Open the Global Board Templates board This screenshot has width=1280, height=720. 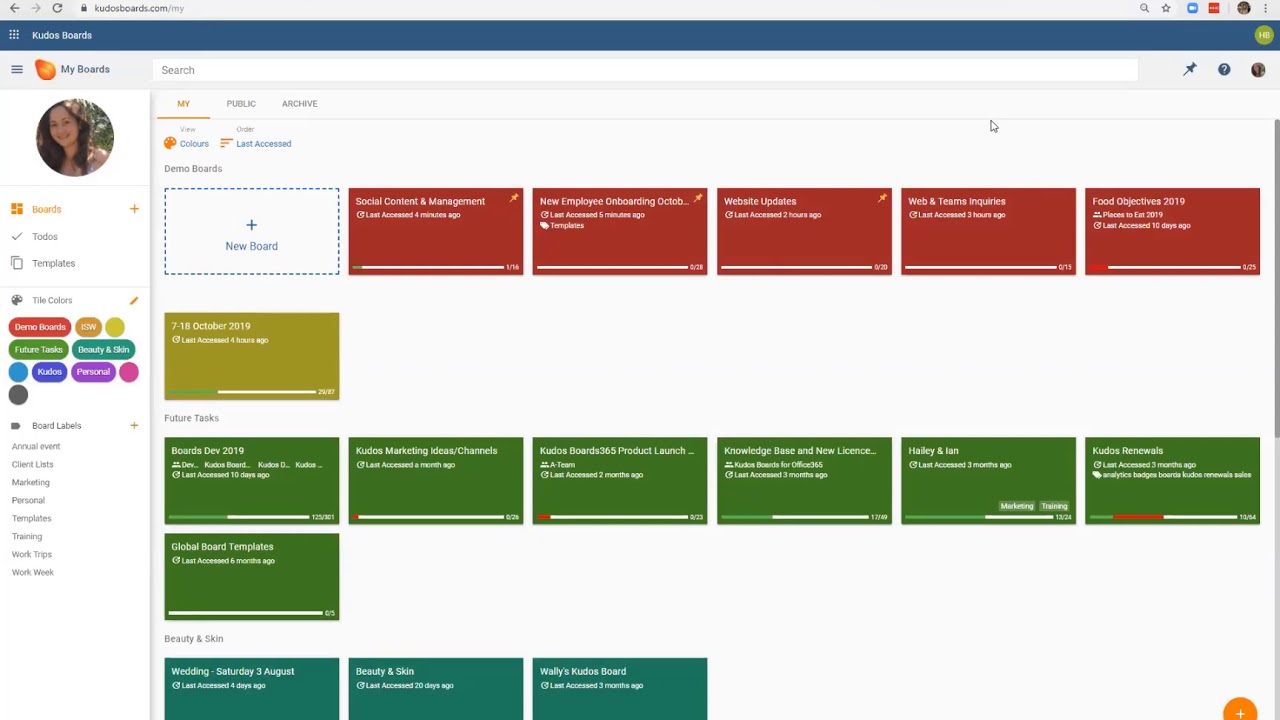tap(252, 576)
